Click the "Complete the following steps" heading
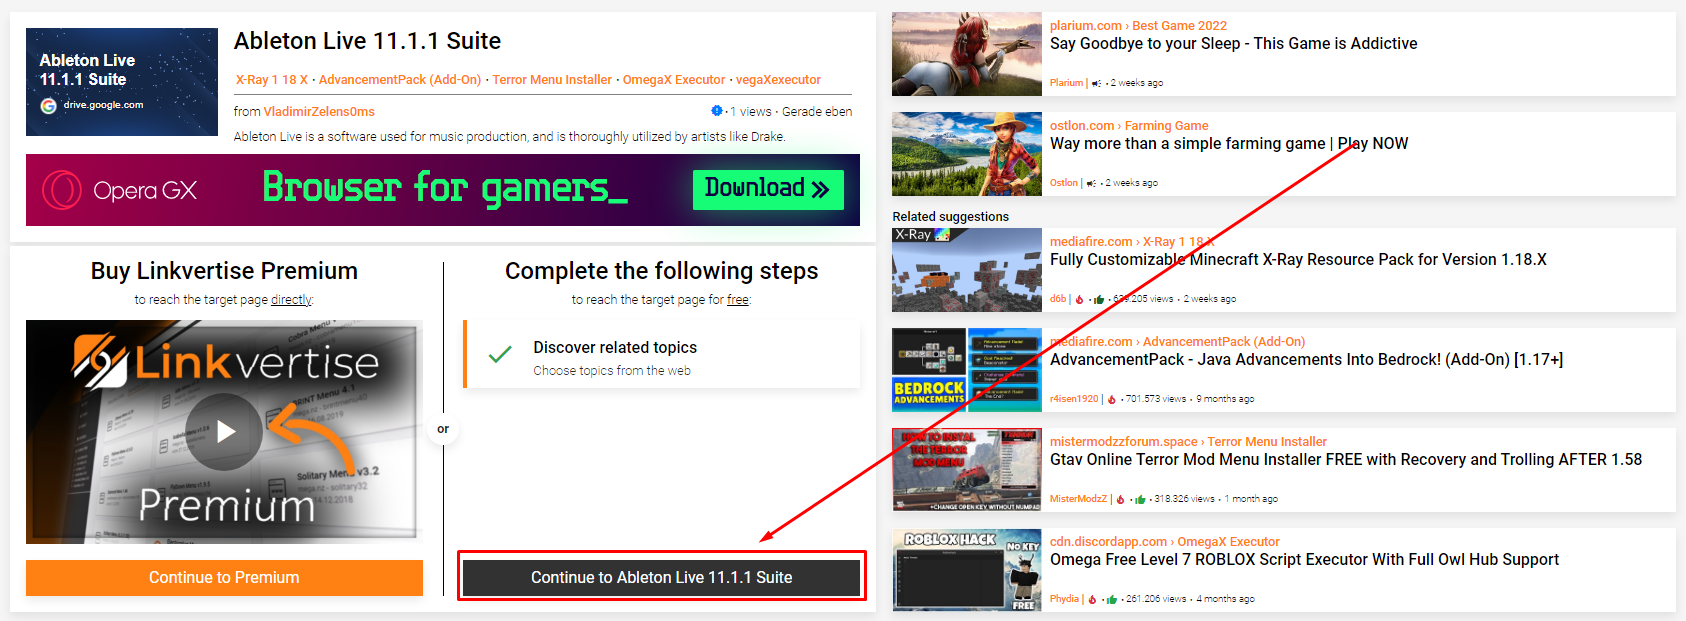The height and width of the screenshot is (621, 1686). tap(662, 271)
